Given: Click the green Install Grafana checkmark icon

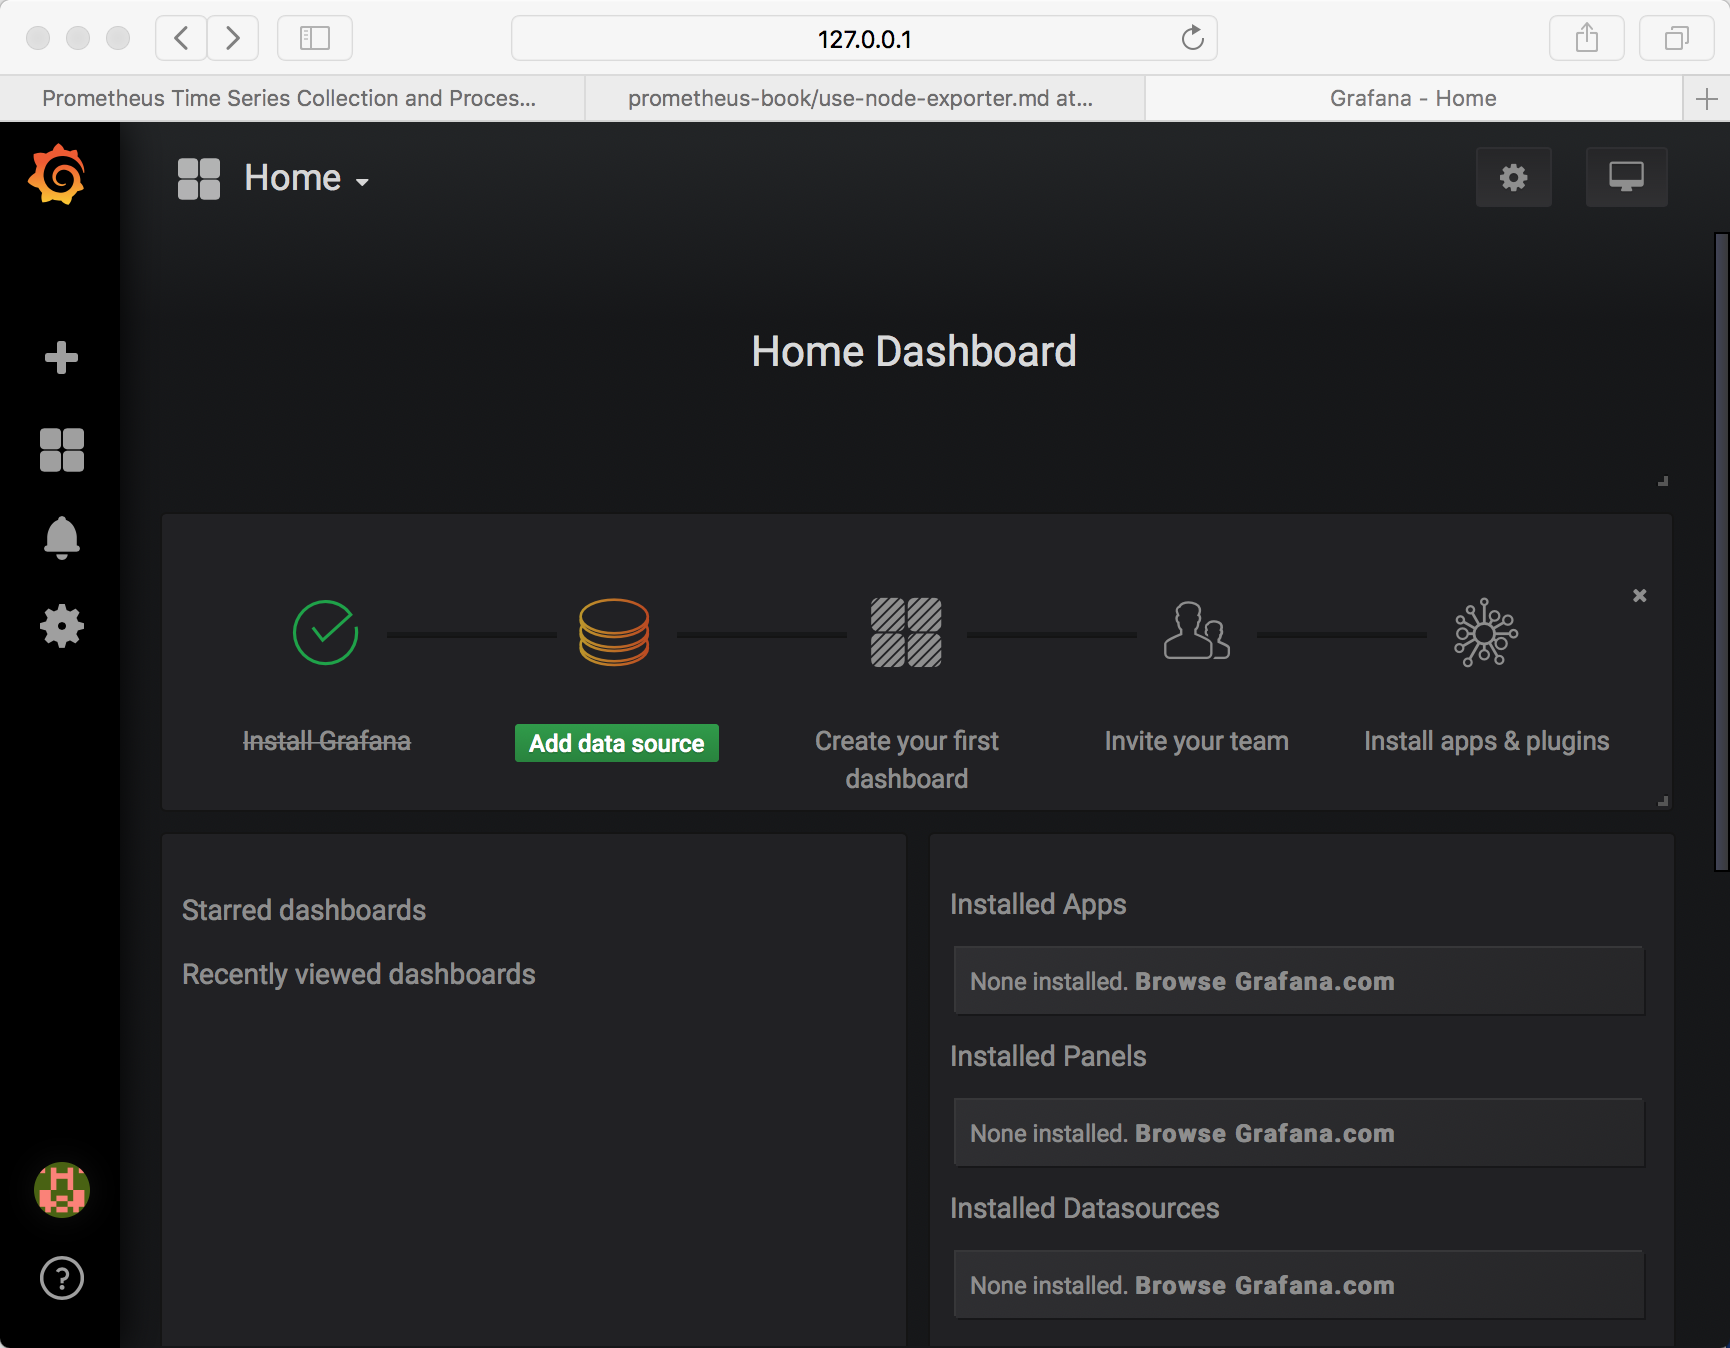Looking at the screenshot, I should tap(326, 633).
